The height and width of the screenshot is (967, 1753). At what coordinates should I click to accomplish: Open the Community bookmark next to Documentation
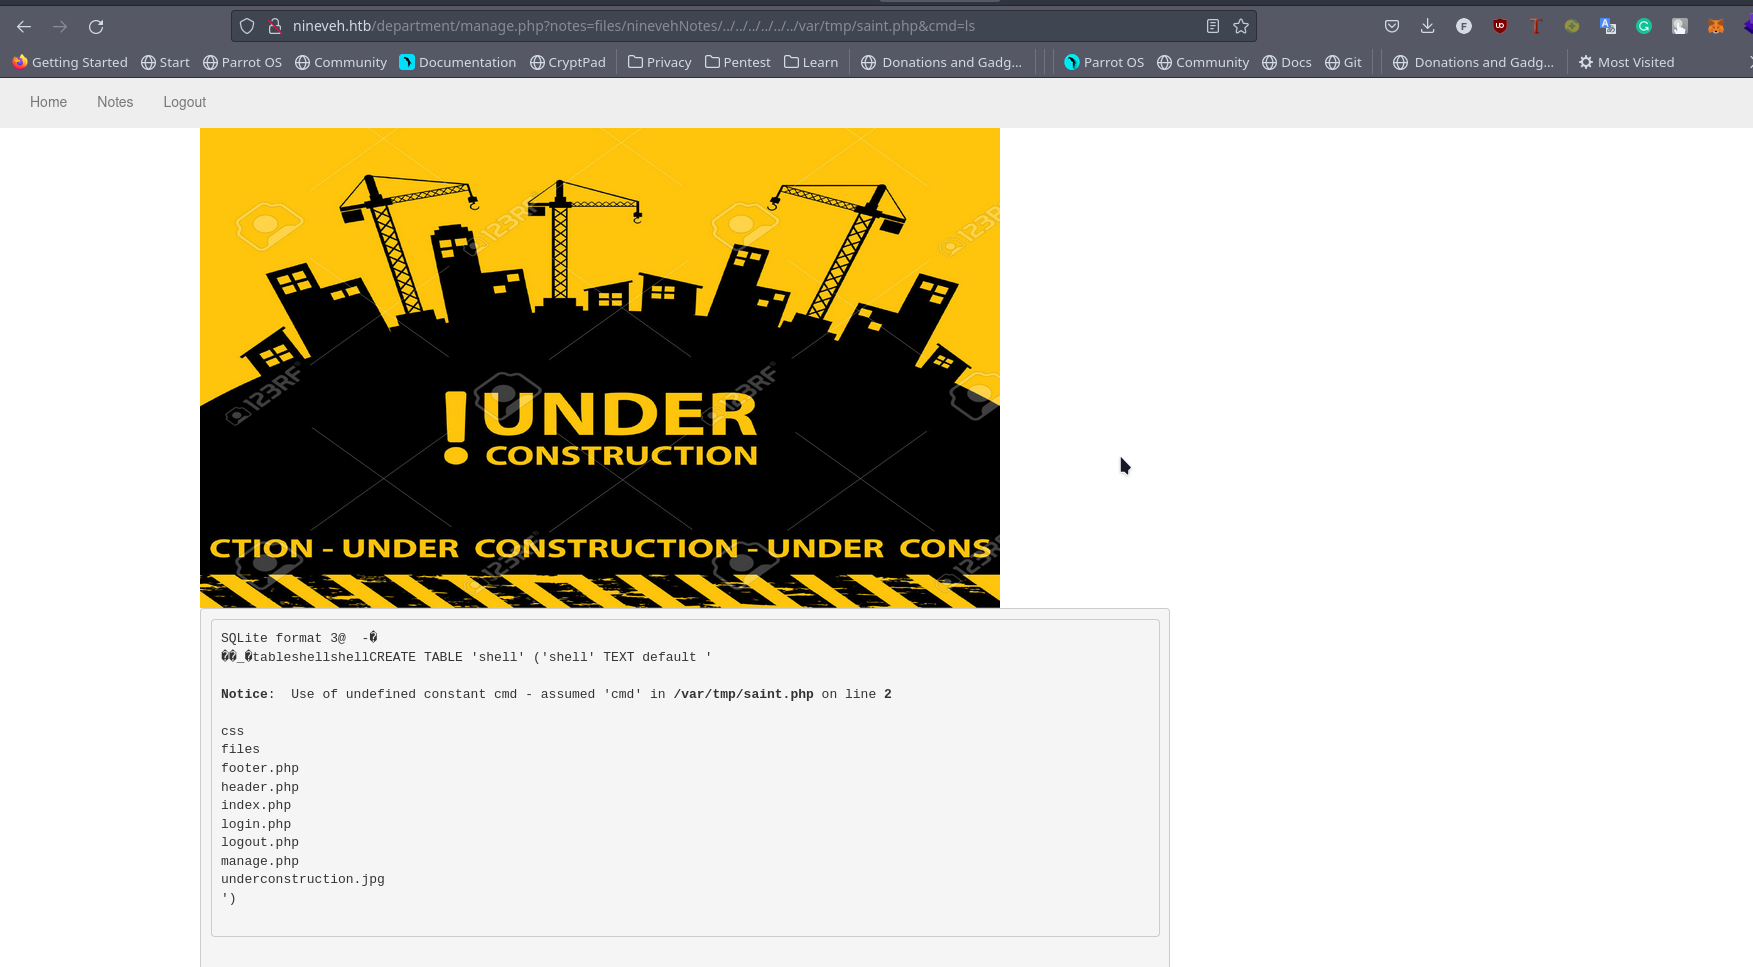coord(341,62)
